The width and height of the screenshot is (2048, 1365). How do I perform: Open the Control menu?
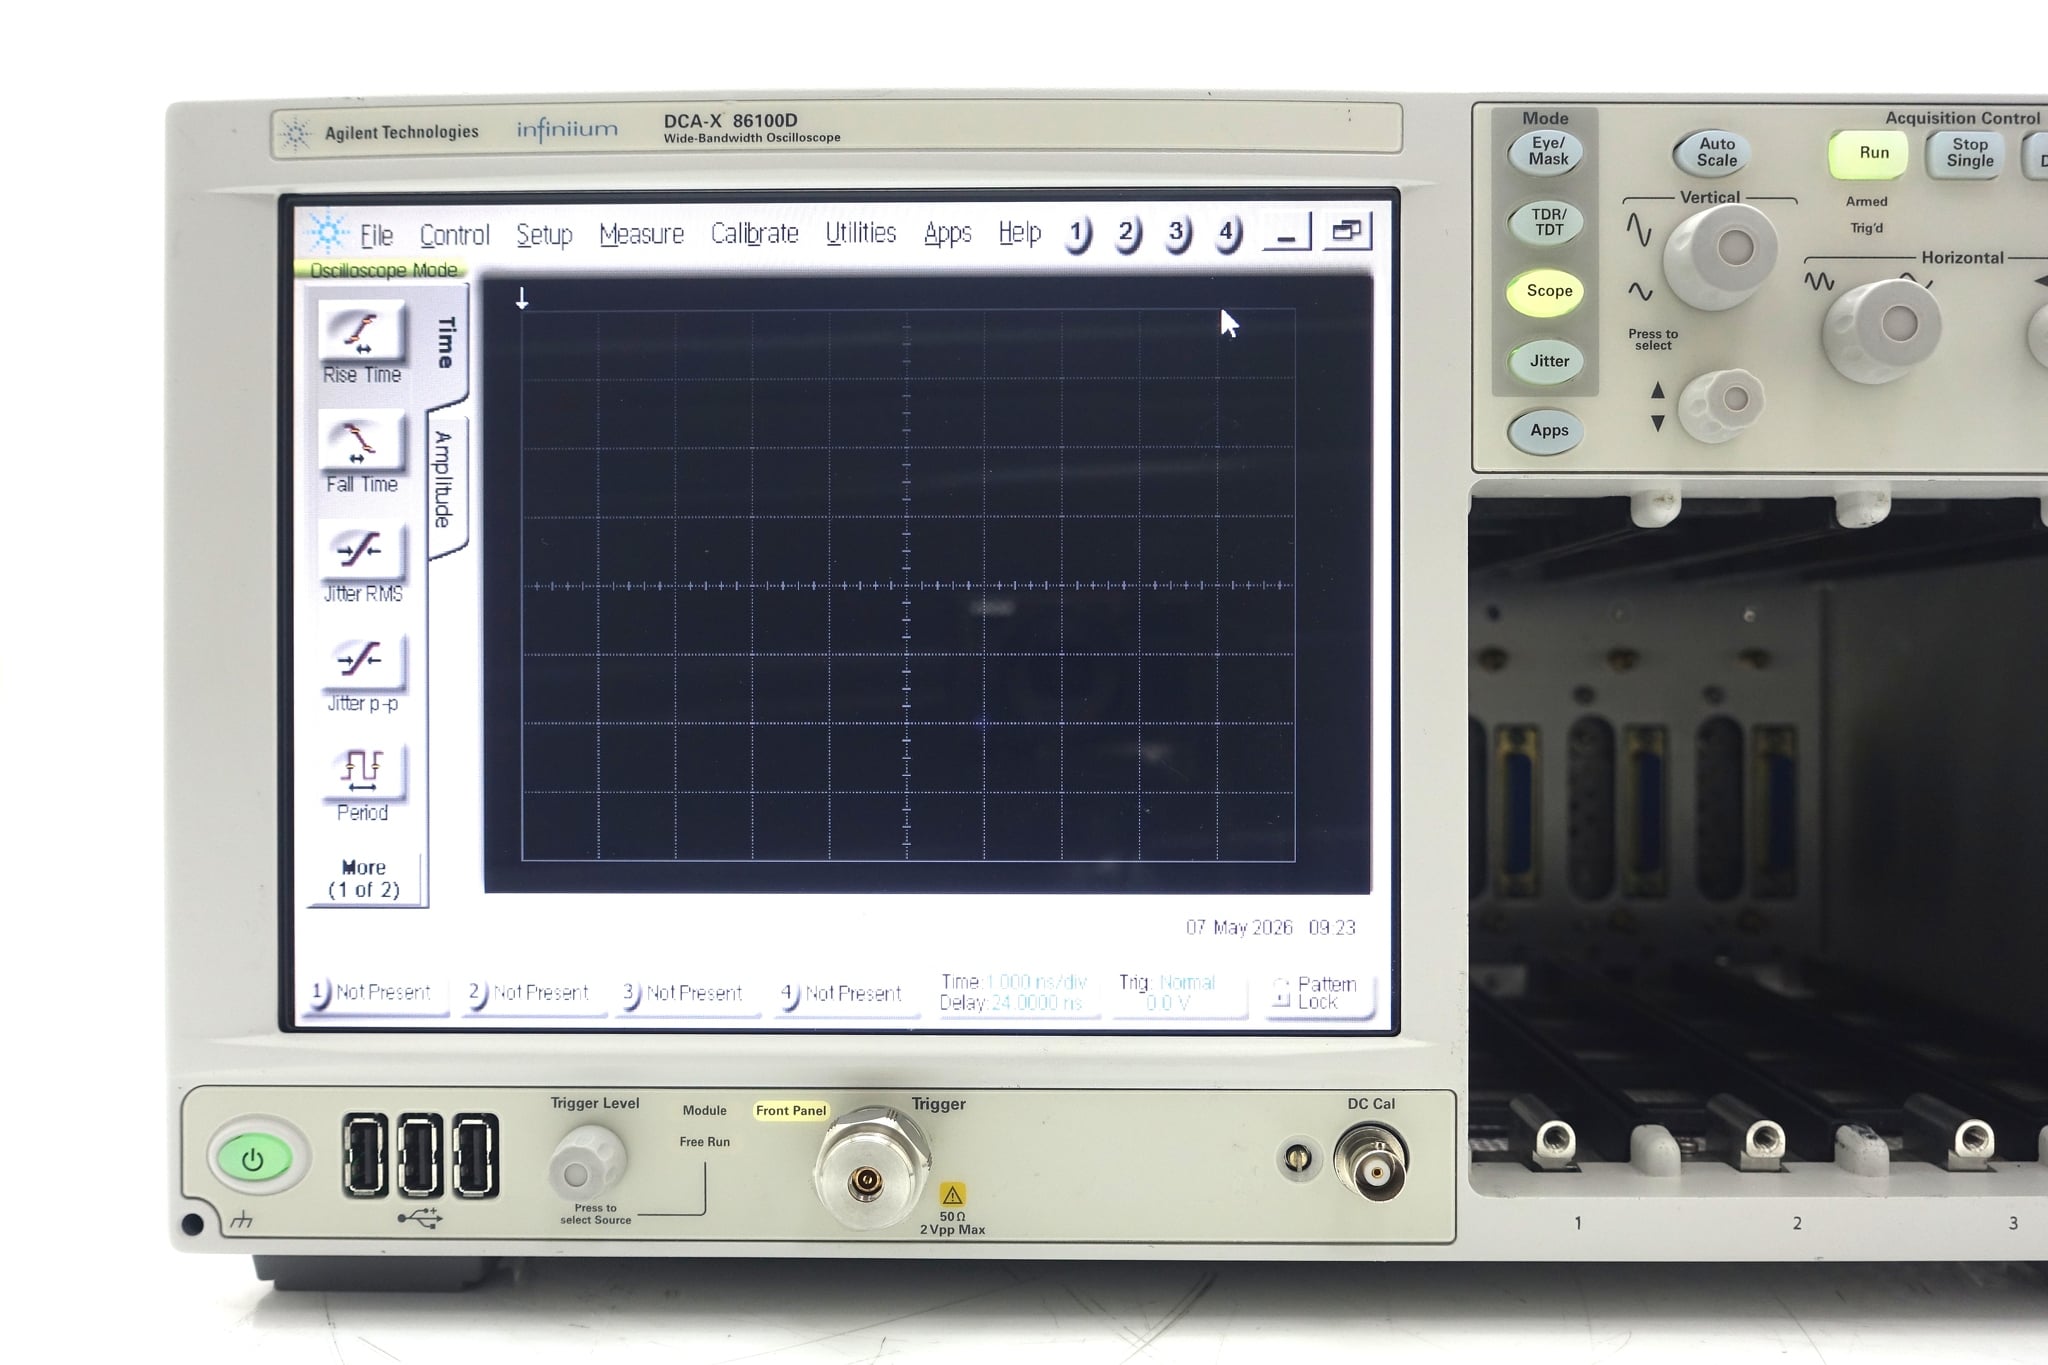(454, 235)
